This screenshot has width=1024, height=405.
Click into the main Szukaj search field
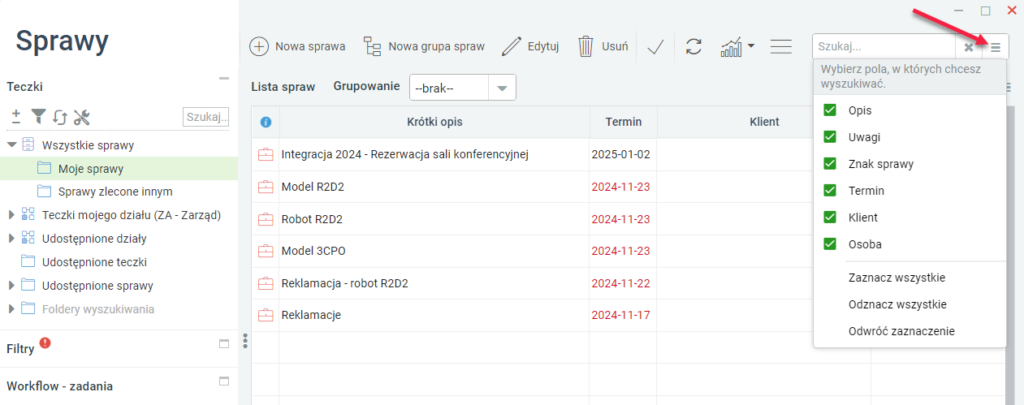884,47
